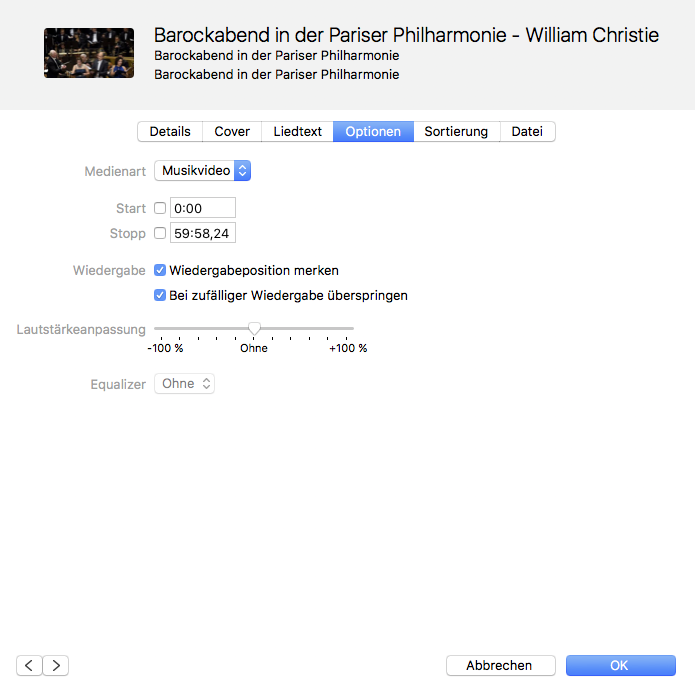
Task: Uncheck Bei zufälliger Wiedergabe überspringen
Action: [160, 295]
